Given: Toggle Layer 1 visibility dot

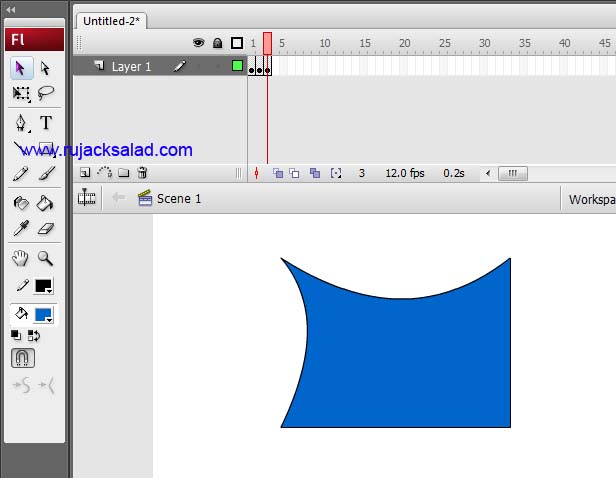Looking at the screenshot, I should [x=199, y=66].
